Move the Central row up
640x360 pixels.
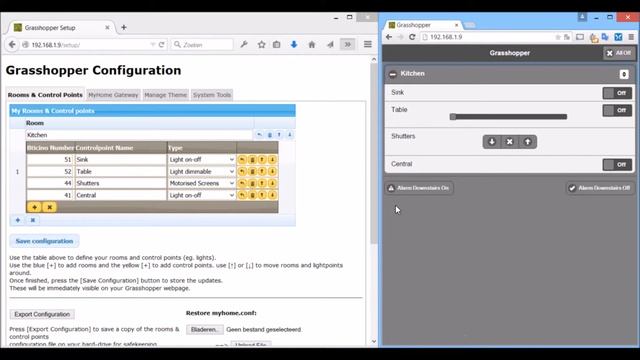262,195
